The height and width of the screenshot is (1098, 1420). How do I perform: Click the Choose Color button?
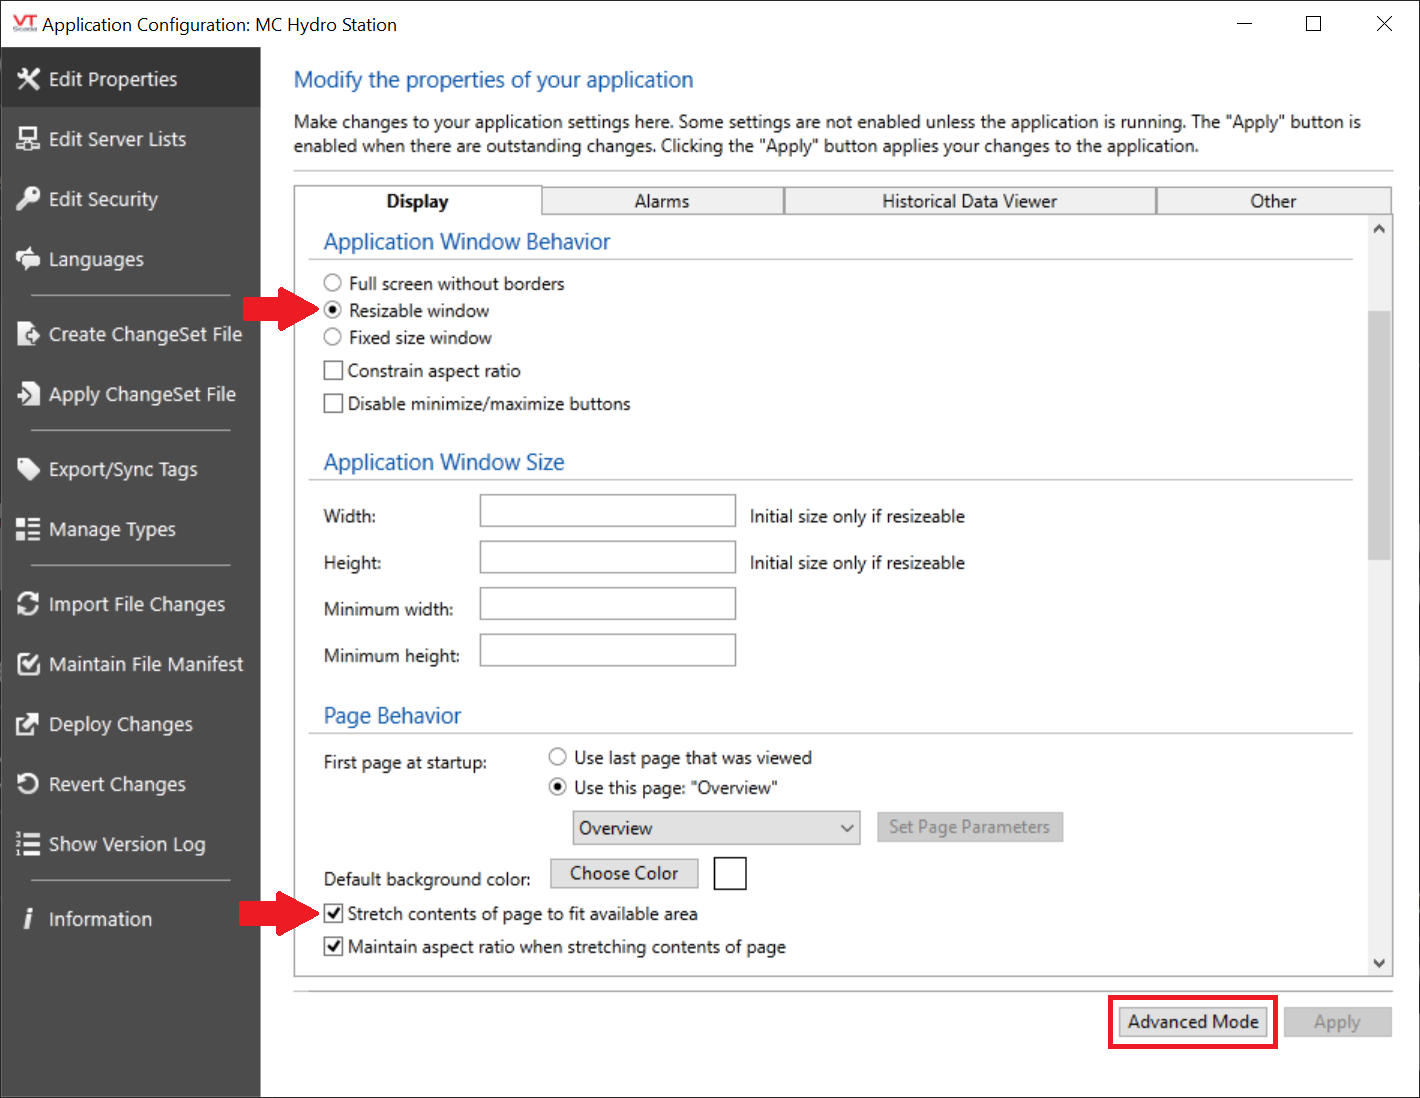click(624, 873)
